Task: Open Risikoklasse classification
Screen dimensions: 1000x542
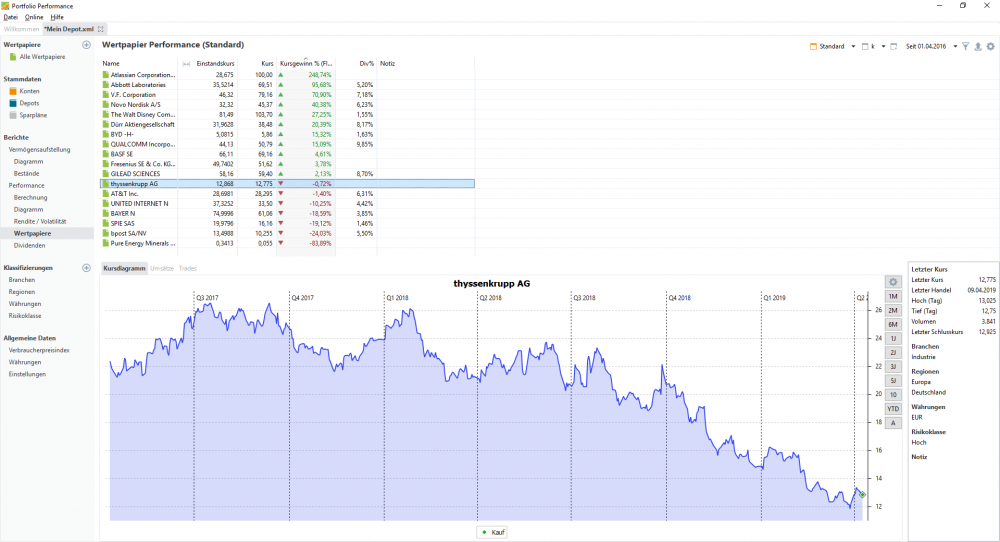Action: tap(25, 316)
